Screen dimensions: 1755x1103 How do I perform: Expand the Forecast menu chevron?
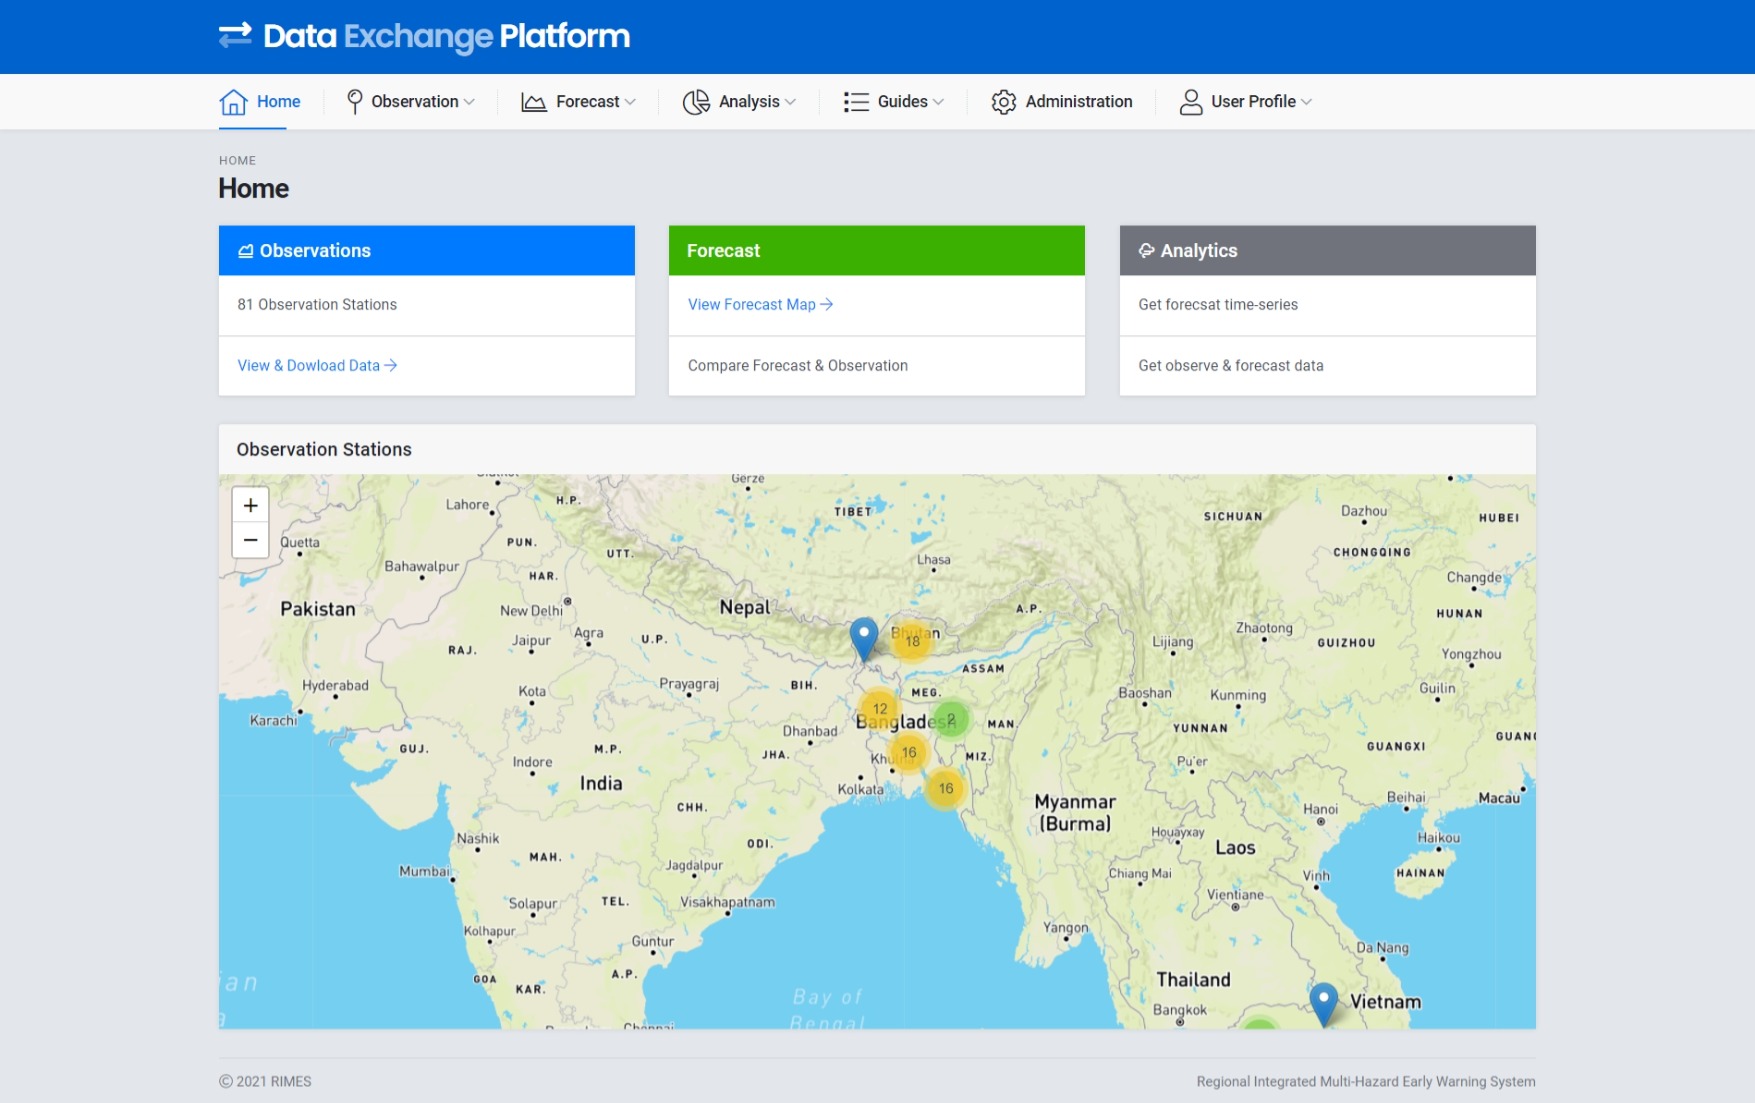(630, 102)
